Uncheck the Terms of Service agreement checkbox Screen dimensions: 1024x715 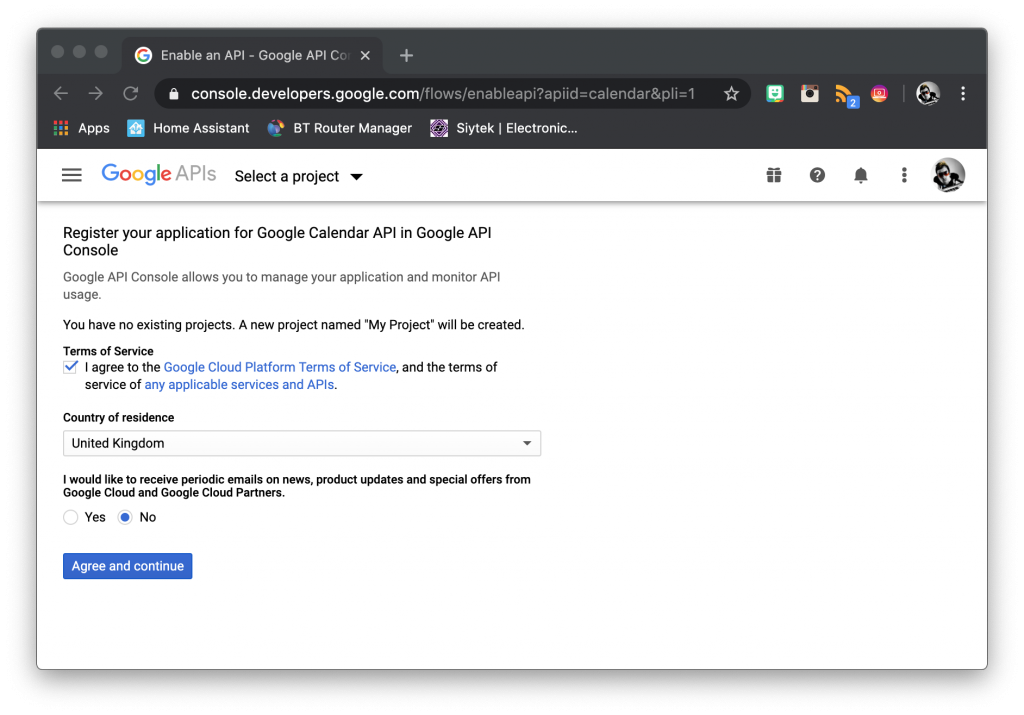click(x=71, y=367)
